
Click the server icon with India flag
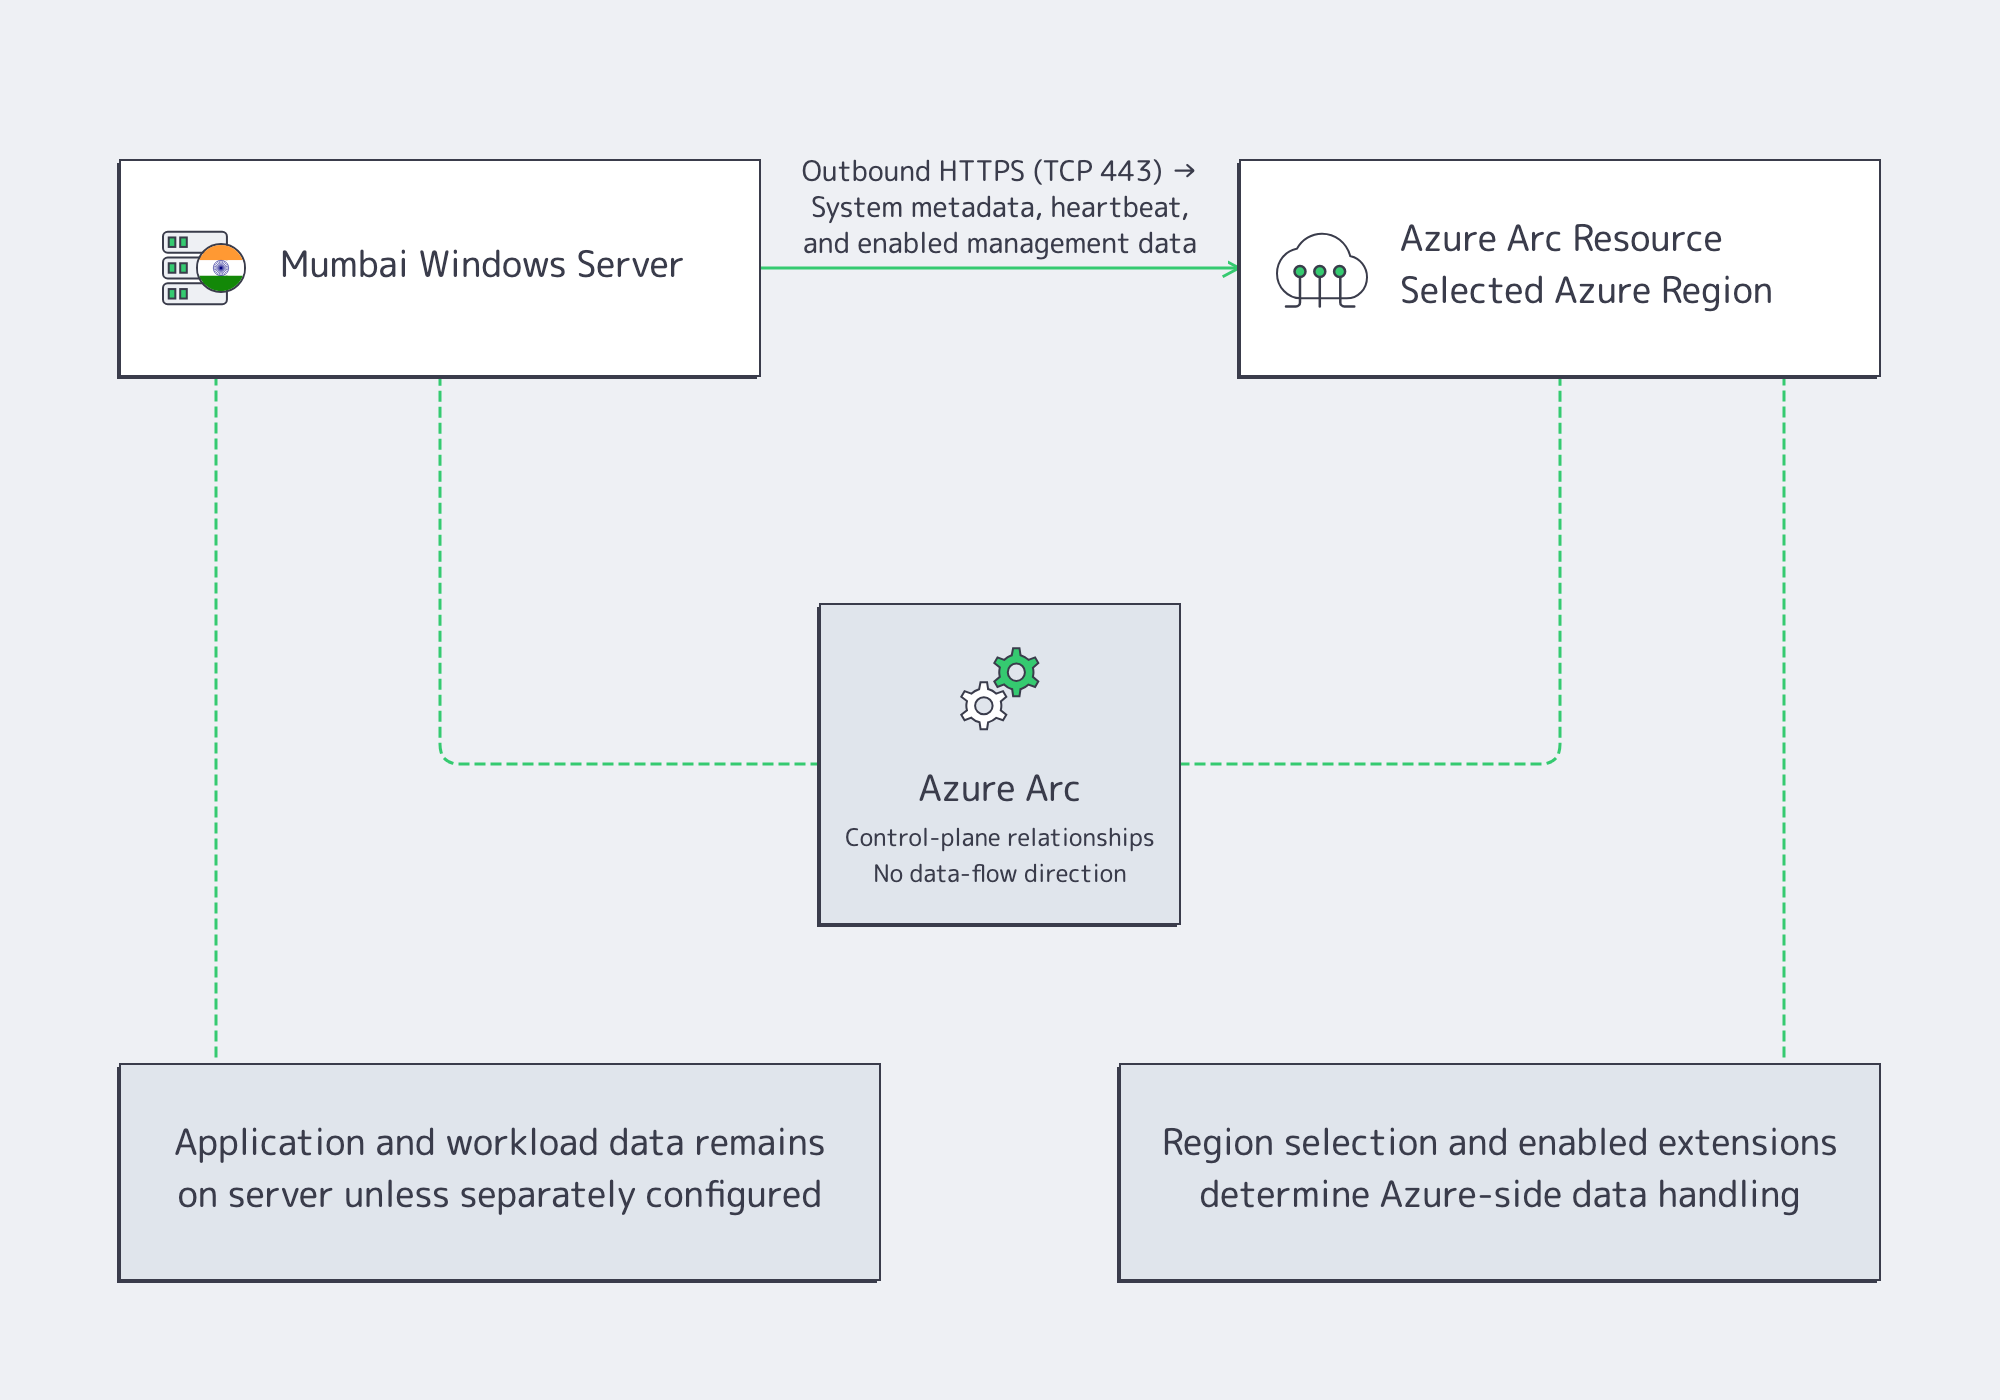[x=204, y=268]
